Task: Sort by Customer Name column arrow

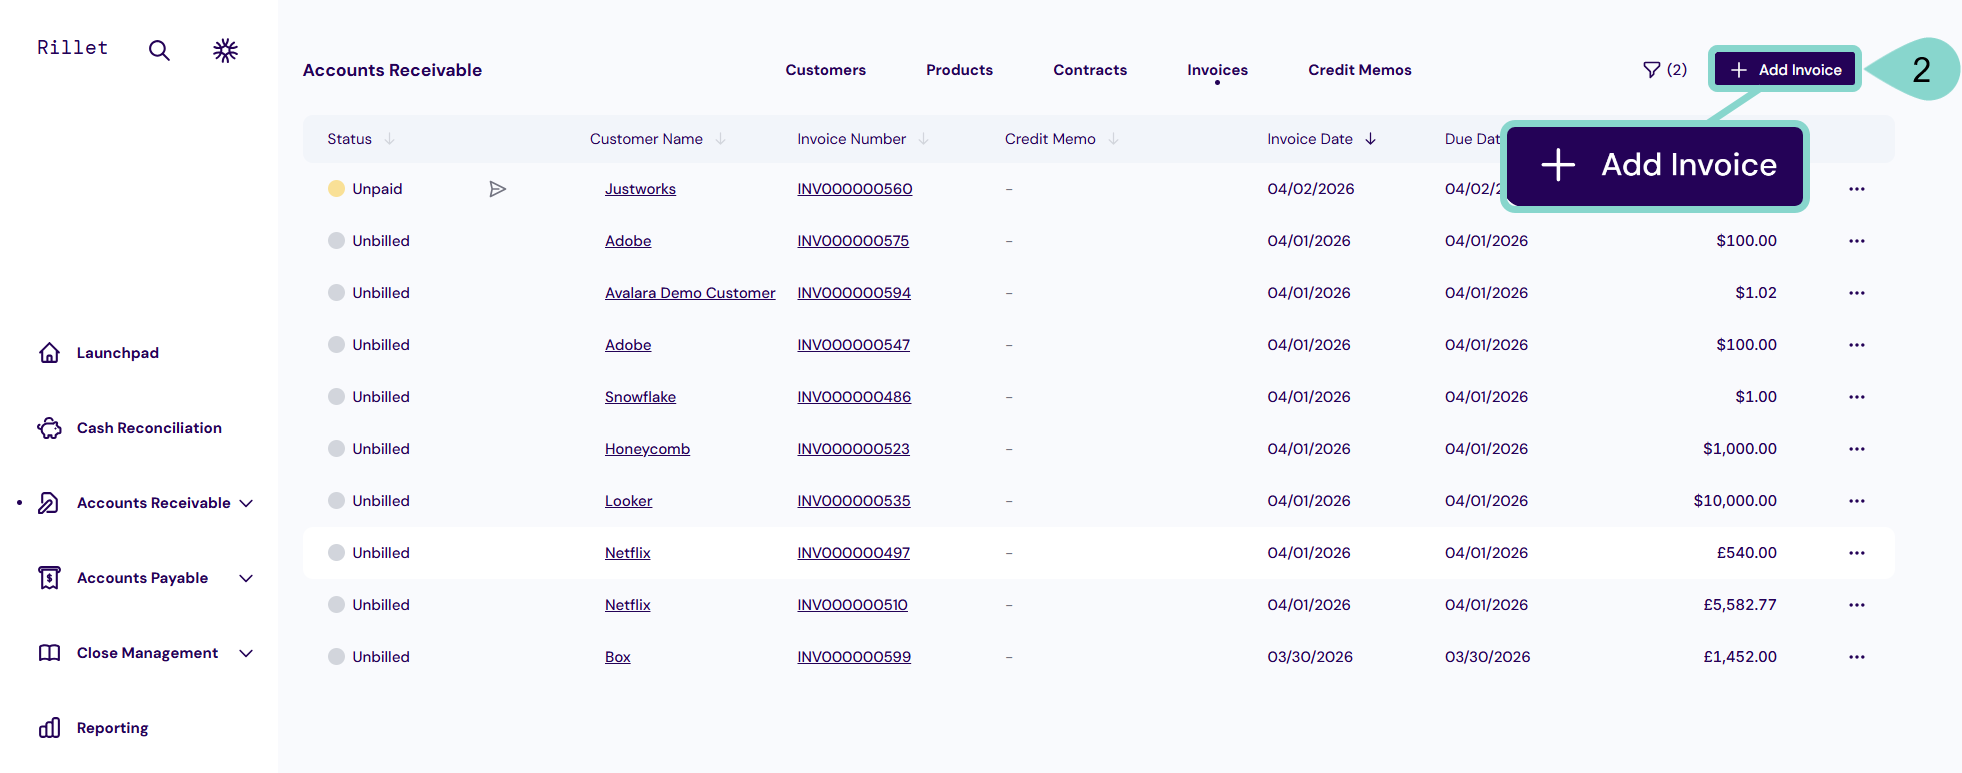Action: (x=720, y=139)
